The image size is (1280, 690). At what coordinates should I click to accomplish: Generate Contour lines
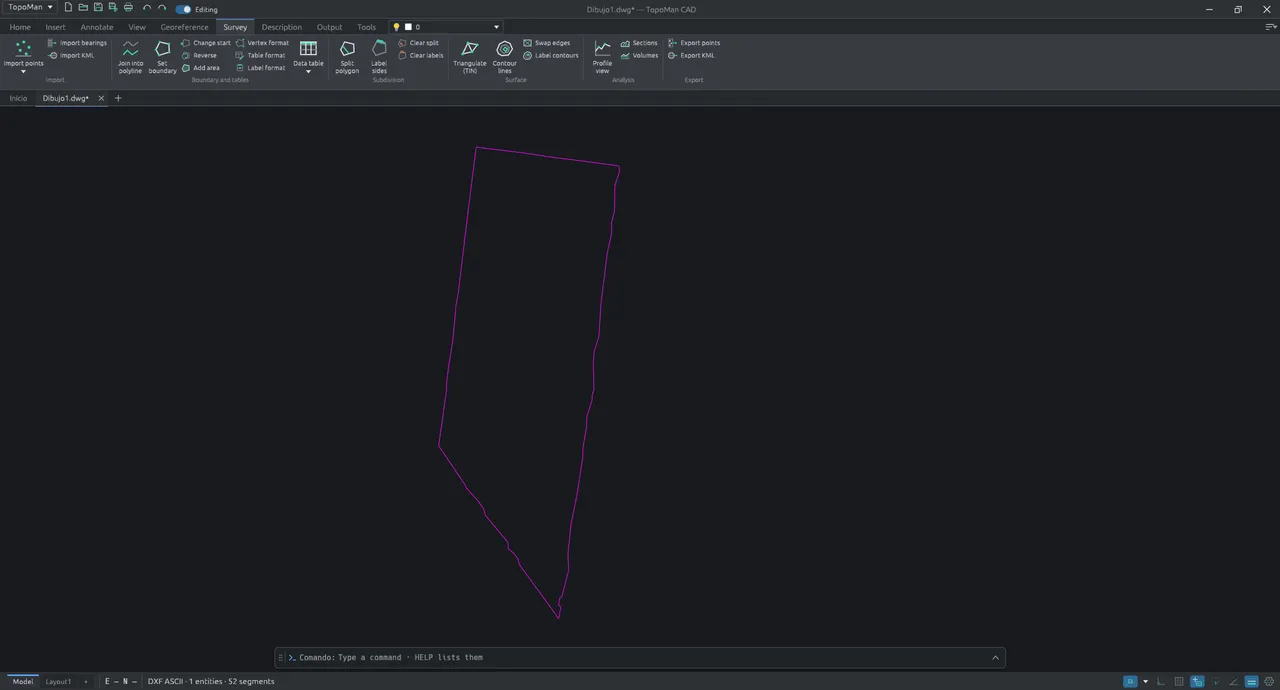tap(504, 57)
